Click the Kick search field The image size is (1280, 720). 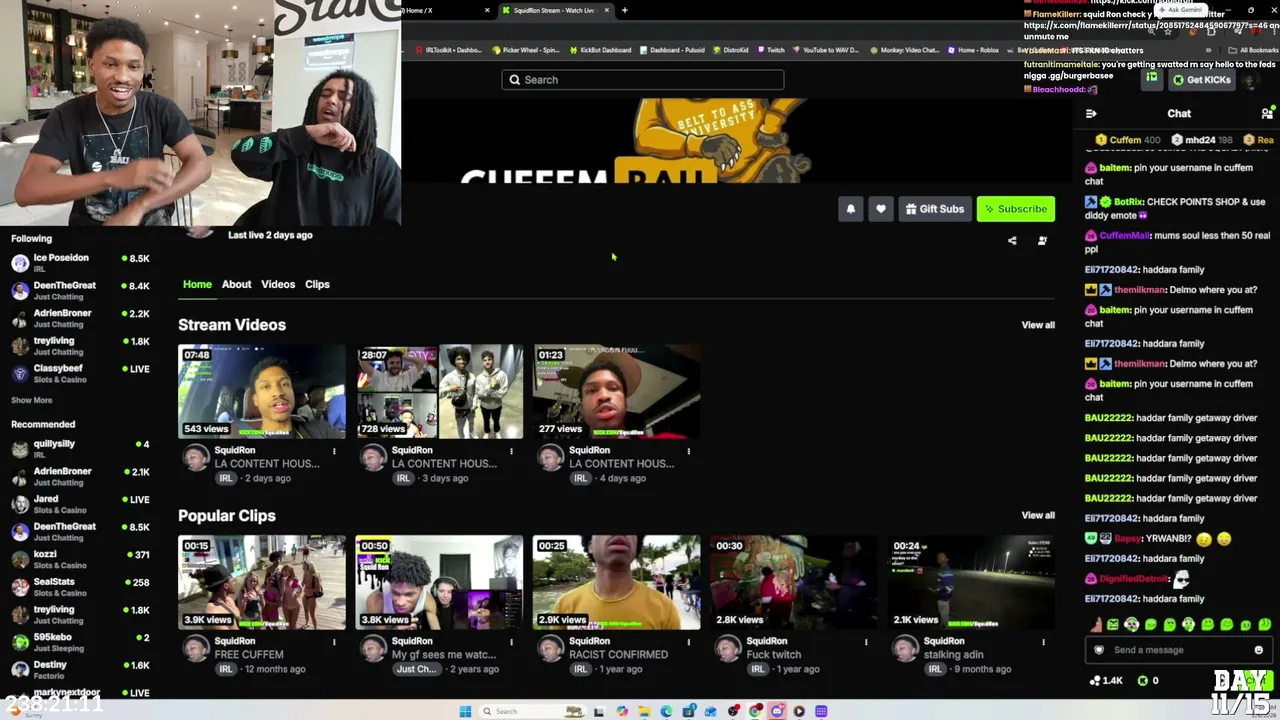643,80
